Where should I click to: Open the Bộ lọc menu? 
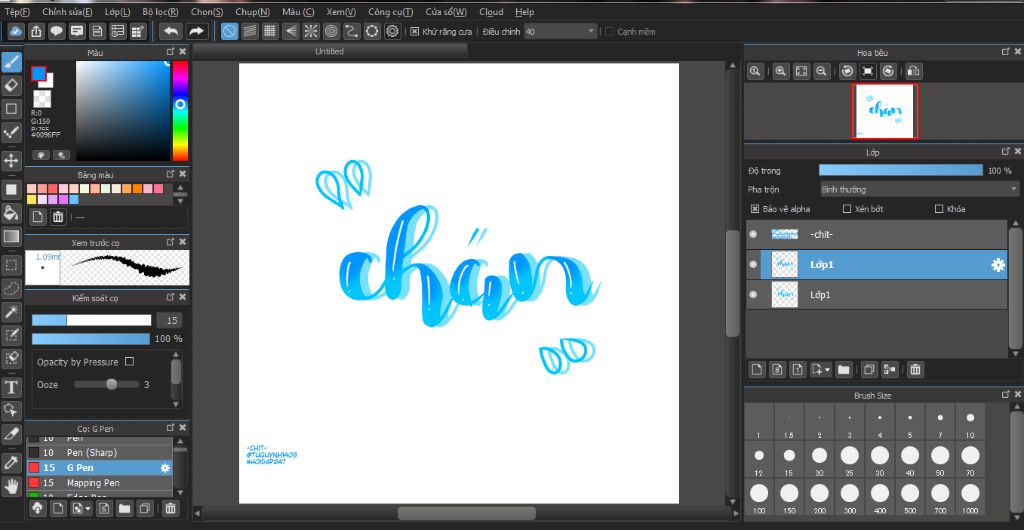pyautogui.click(x=160, y=12)
